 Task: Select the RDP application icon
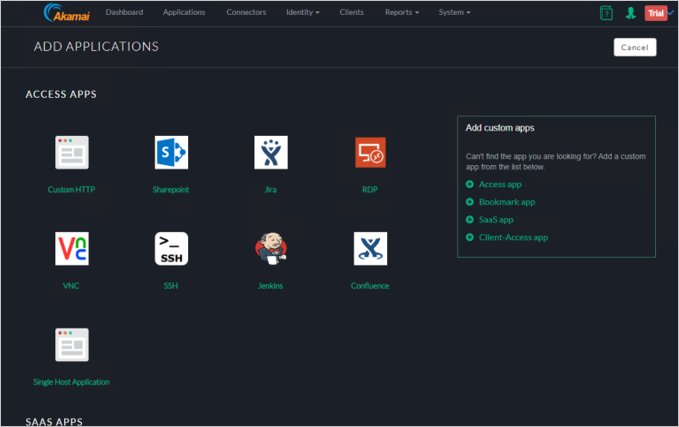370,153
